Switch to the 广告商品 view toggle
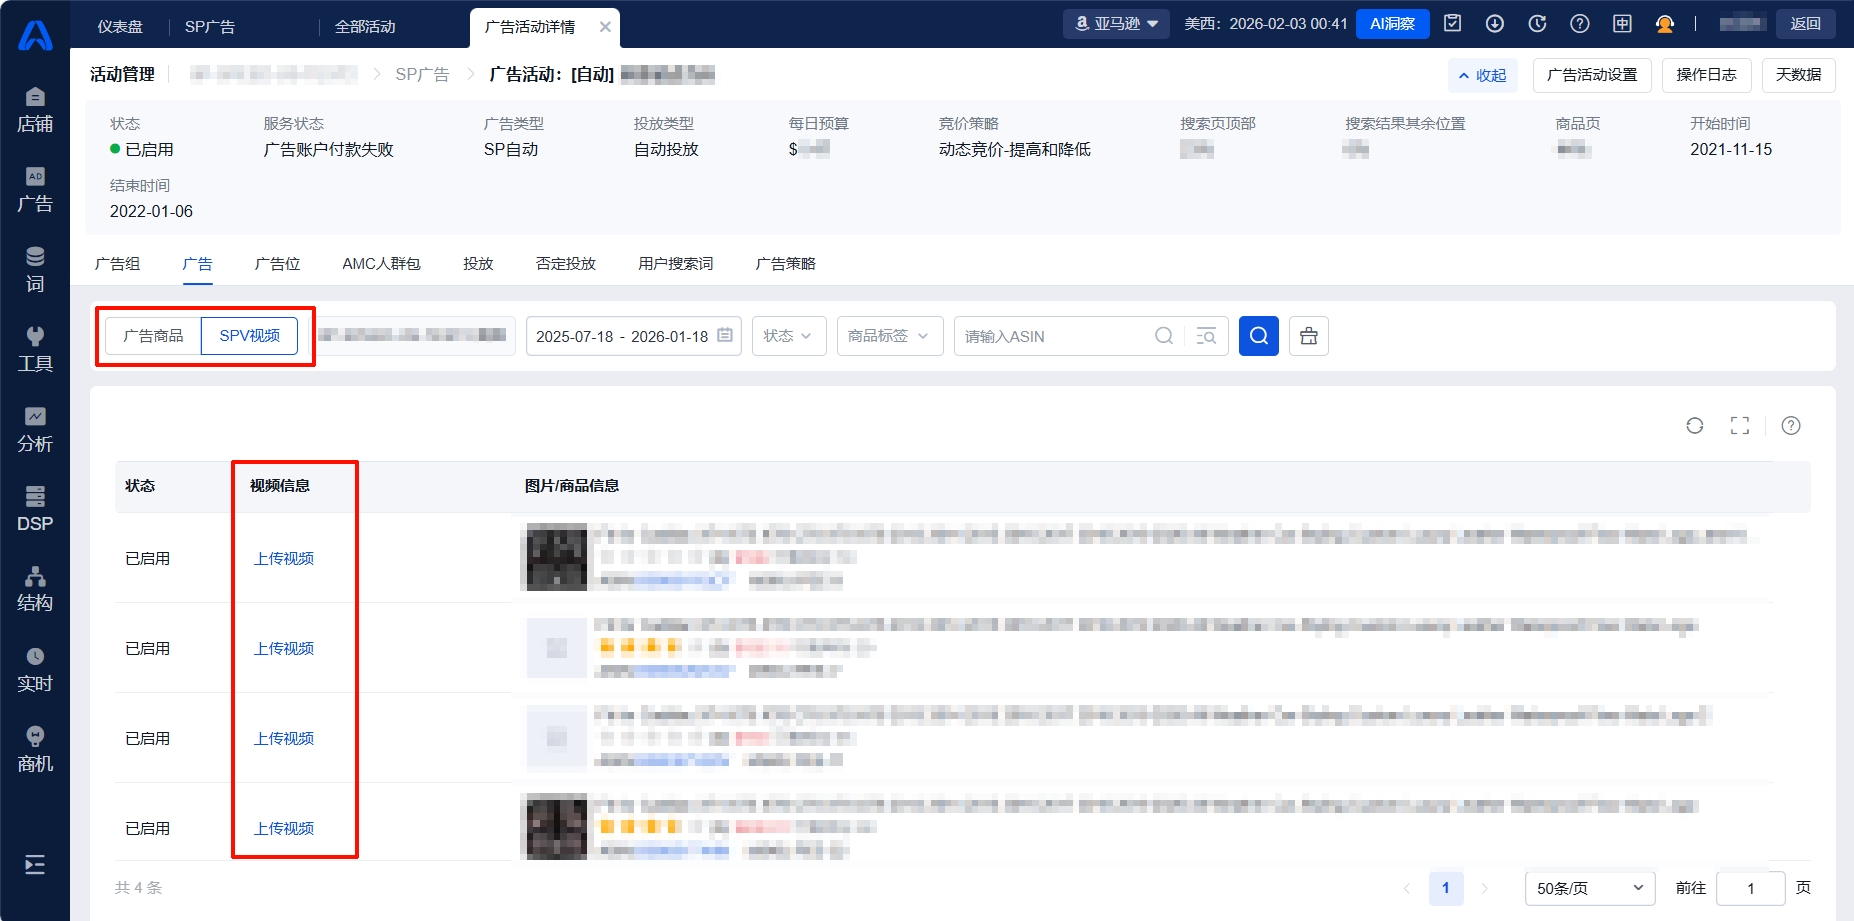 (x=153, y=336)
